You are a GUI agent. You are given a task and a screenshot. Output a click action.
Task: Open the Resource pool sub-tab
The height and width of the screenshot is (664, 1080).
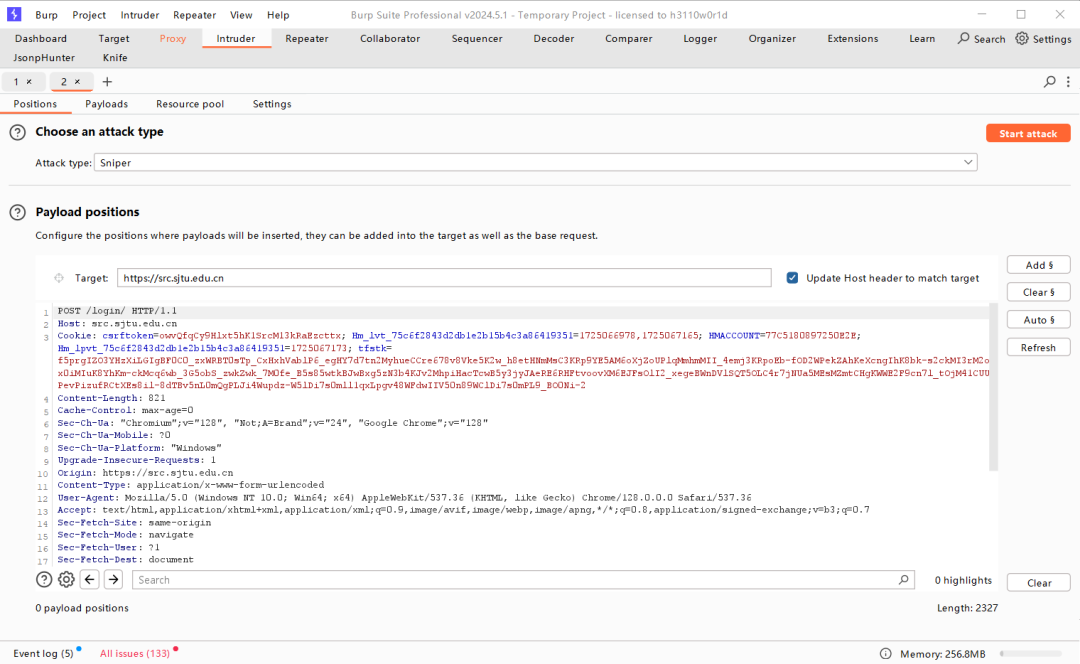coord(190,104)
